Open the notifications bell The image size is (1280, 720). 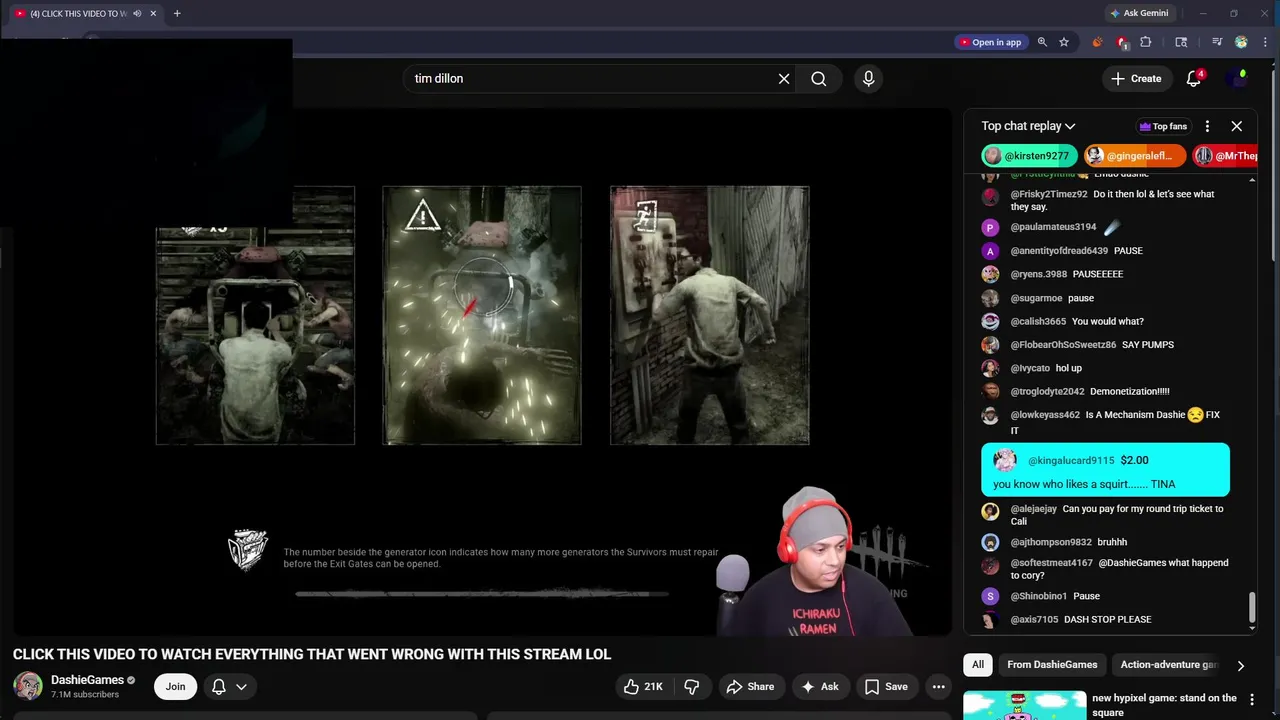(1194, 79)
